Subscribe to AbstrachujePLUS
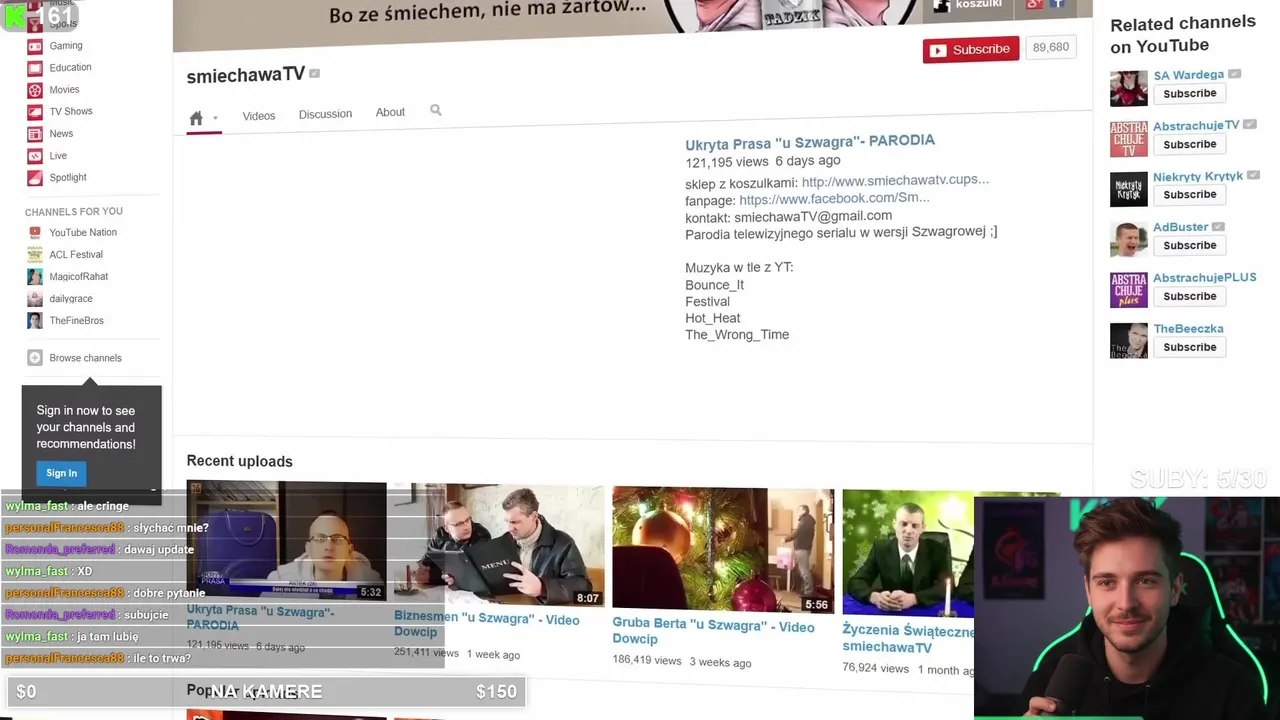The width and height of the screenshot is (1280, 720). tap(1189, 296)
